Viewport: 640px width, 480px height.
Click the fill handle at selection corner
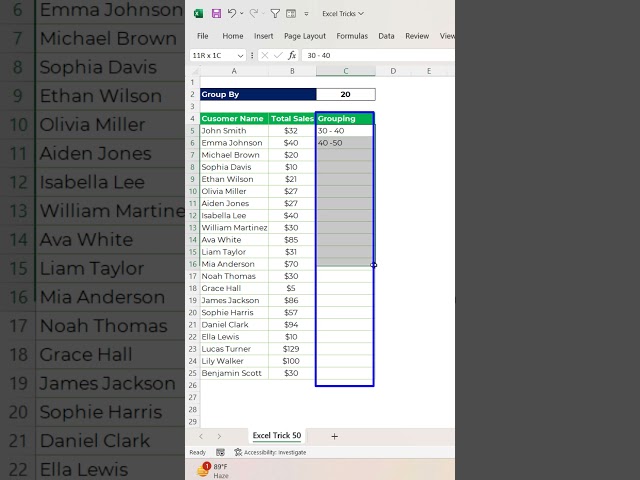tap(373, 265)
